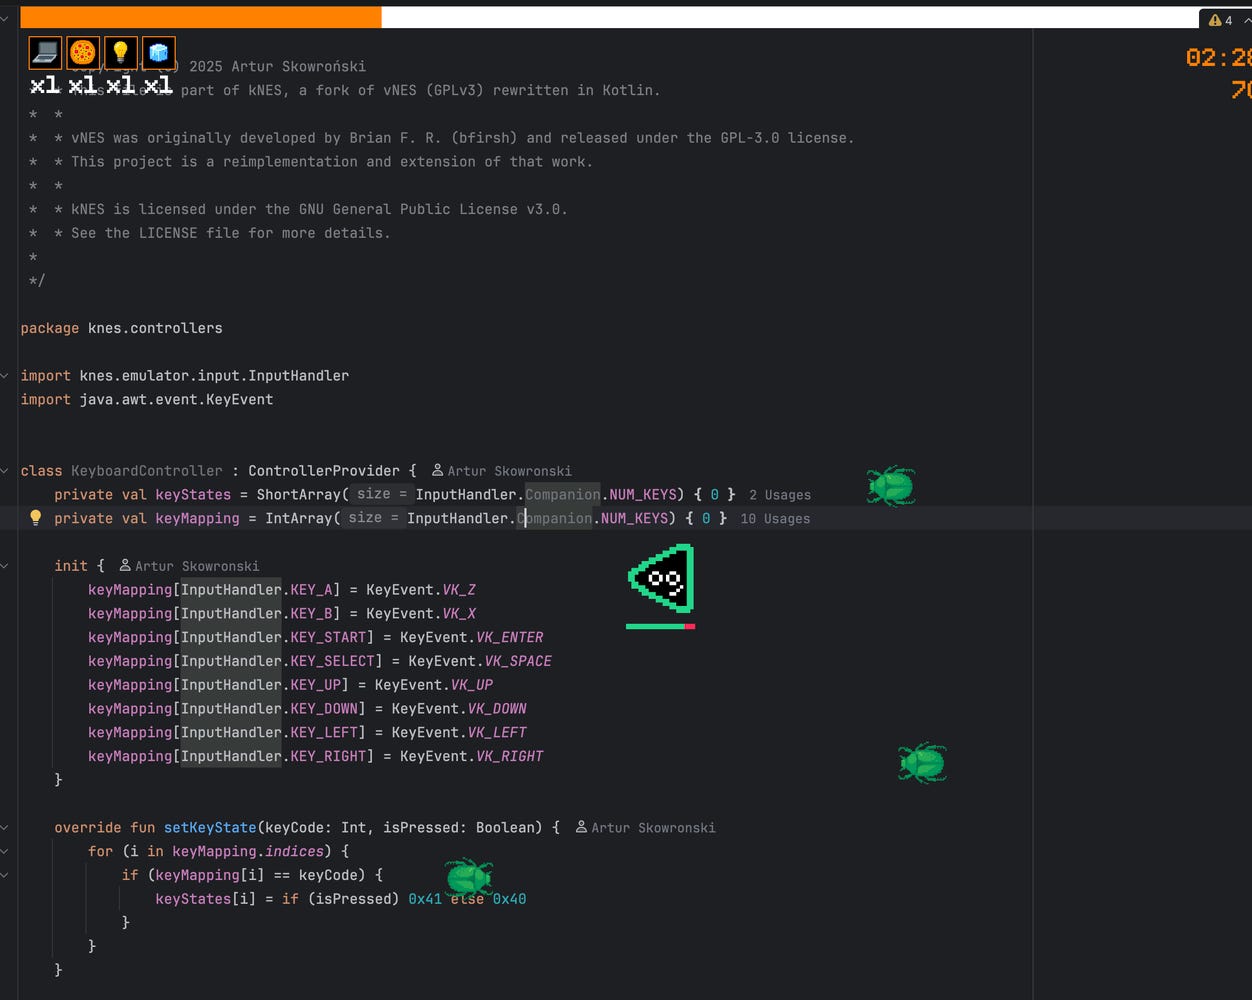Fold the init block

[5, 566]
